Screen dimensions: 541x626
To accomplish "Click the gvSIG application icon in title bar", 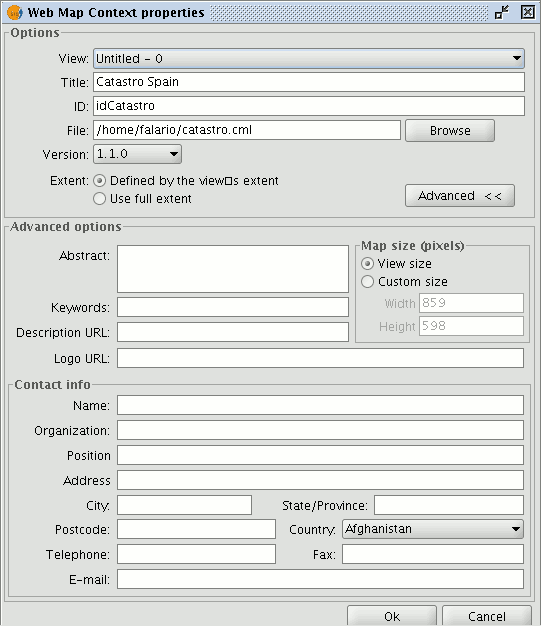I will tap(14, 12).
